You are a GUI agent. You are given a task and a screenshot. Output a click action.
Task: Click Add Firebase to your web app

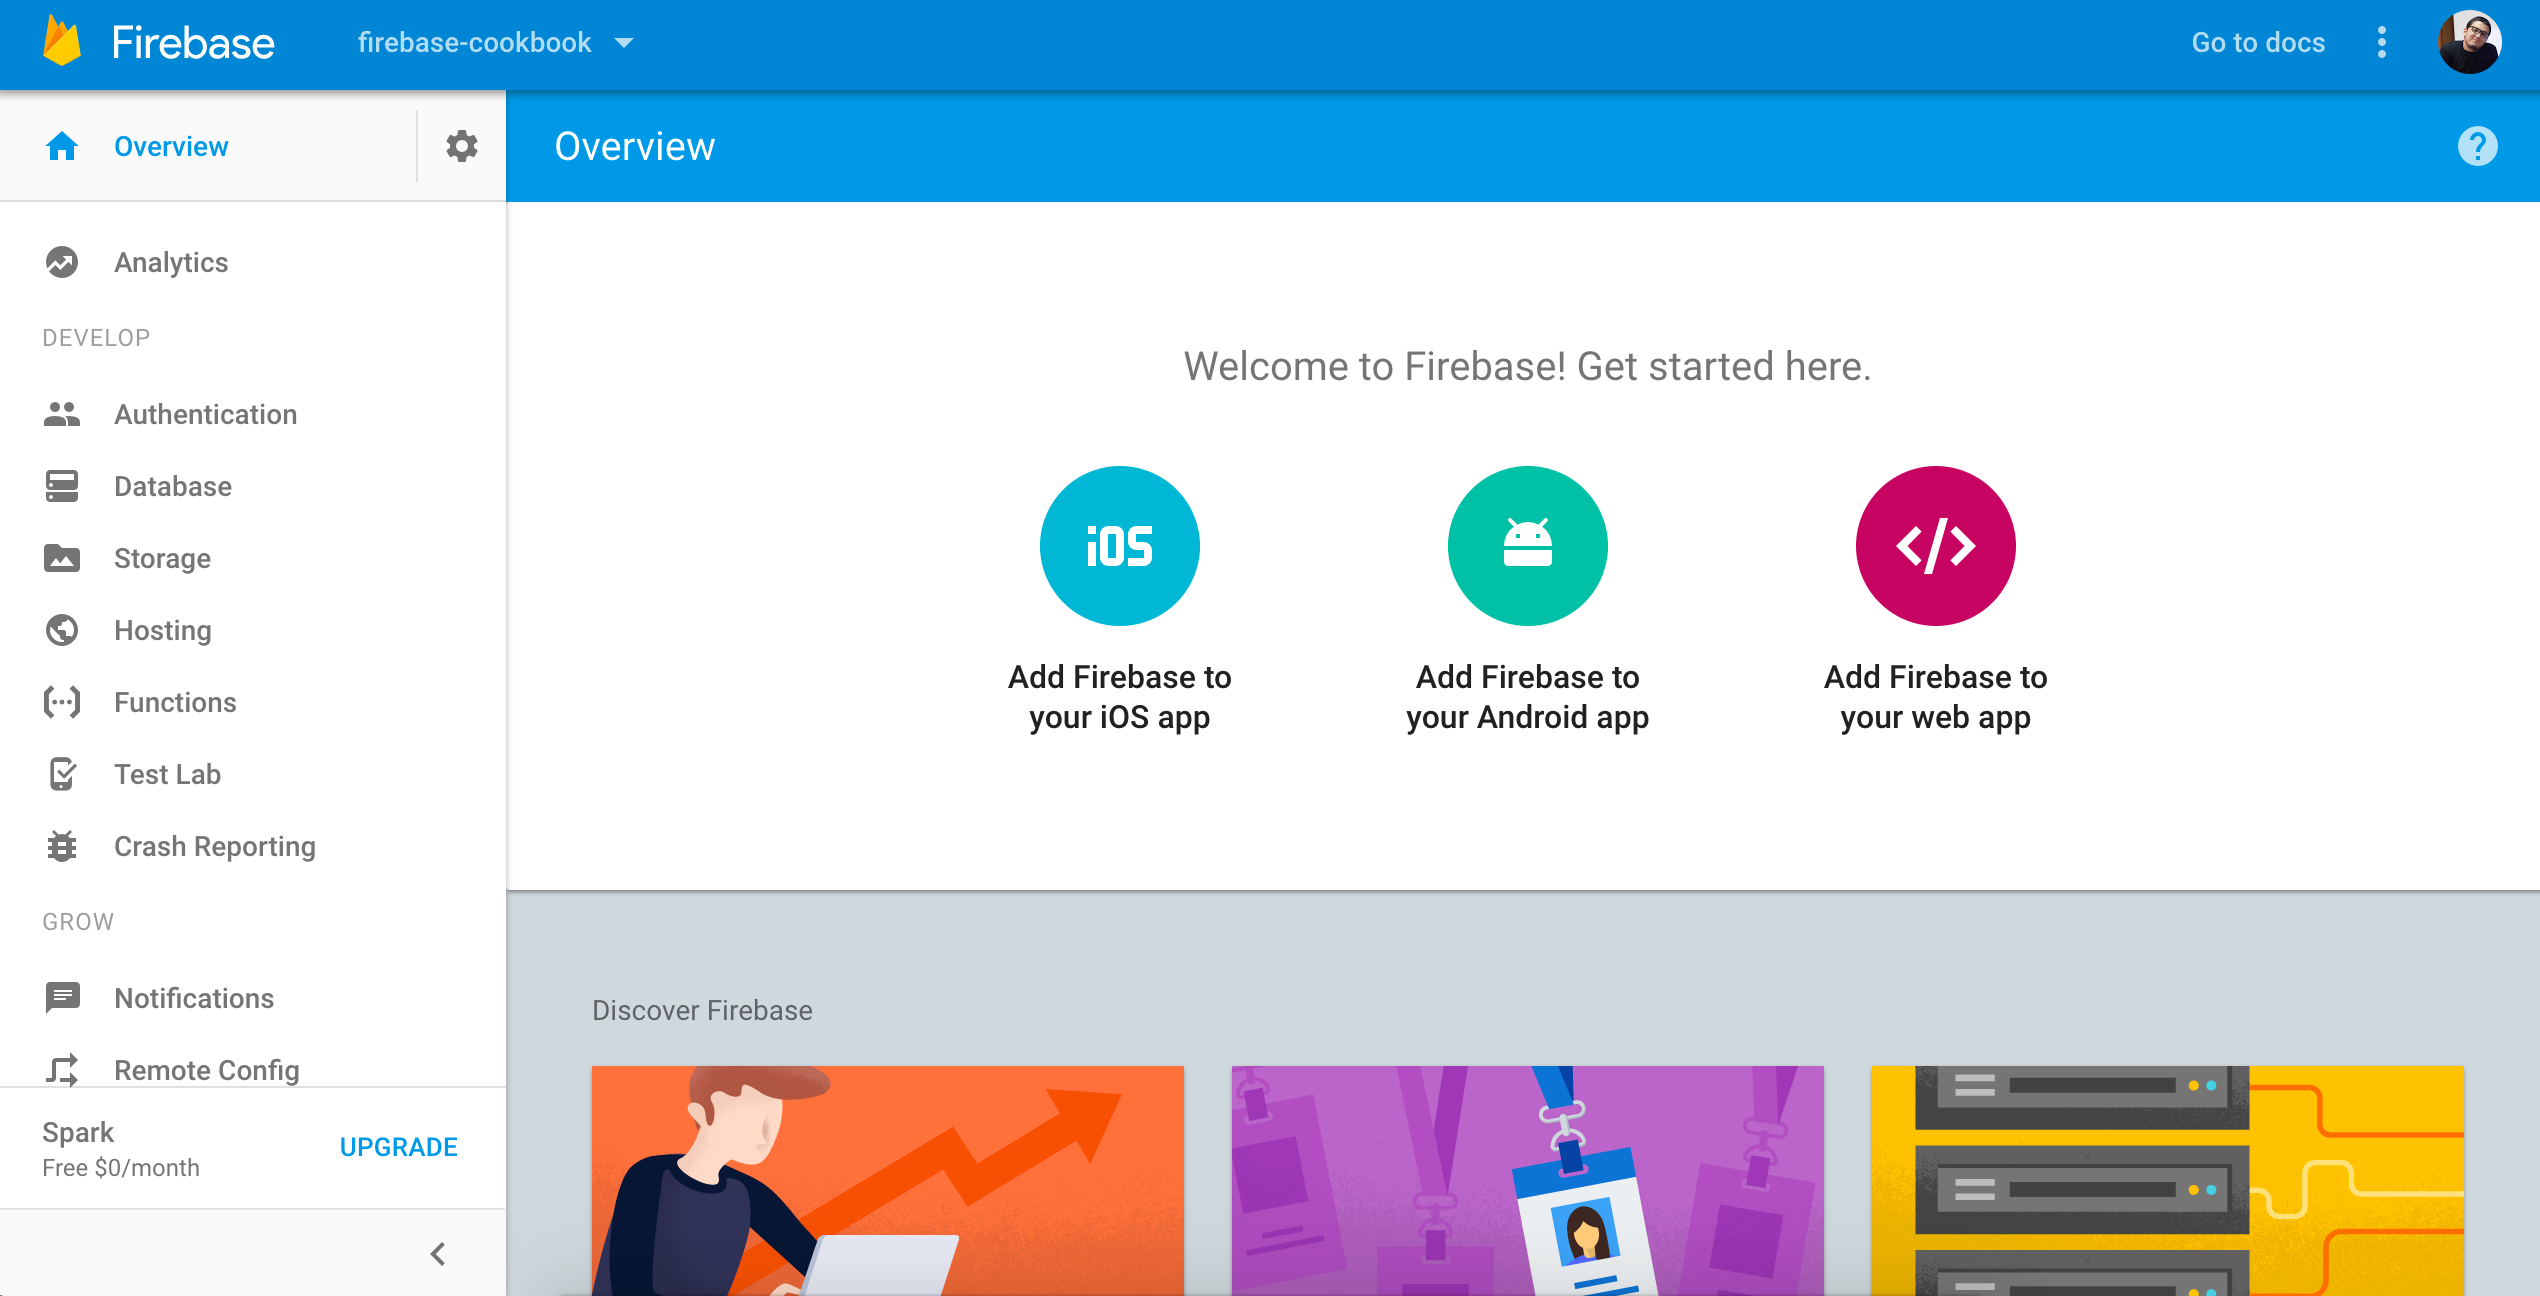[1936, 697]
